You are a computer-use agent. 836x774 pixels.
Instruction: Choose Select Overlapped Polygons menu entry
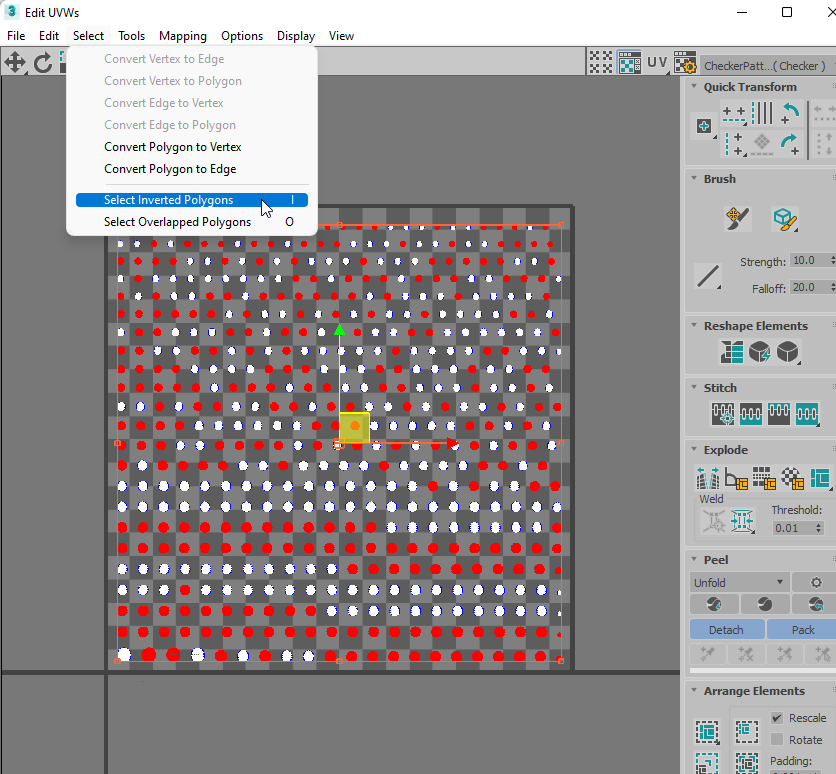coord(177,222)
